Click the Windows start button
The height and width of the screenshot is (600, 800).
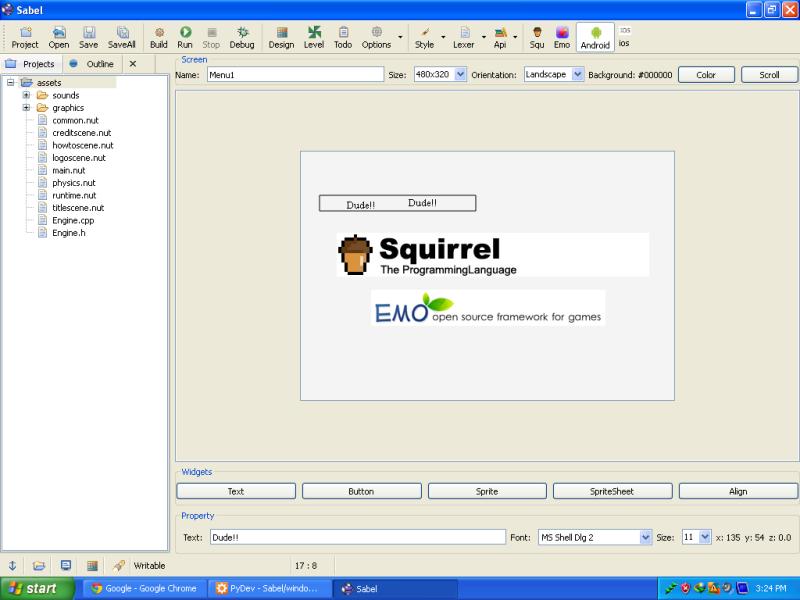[36, 588]
